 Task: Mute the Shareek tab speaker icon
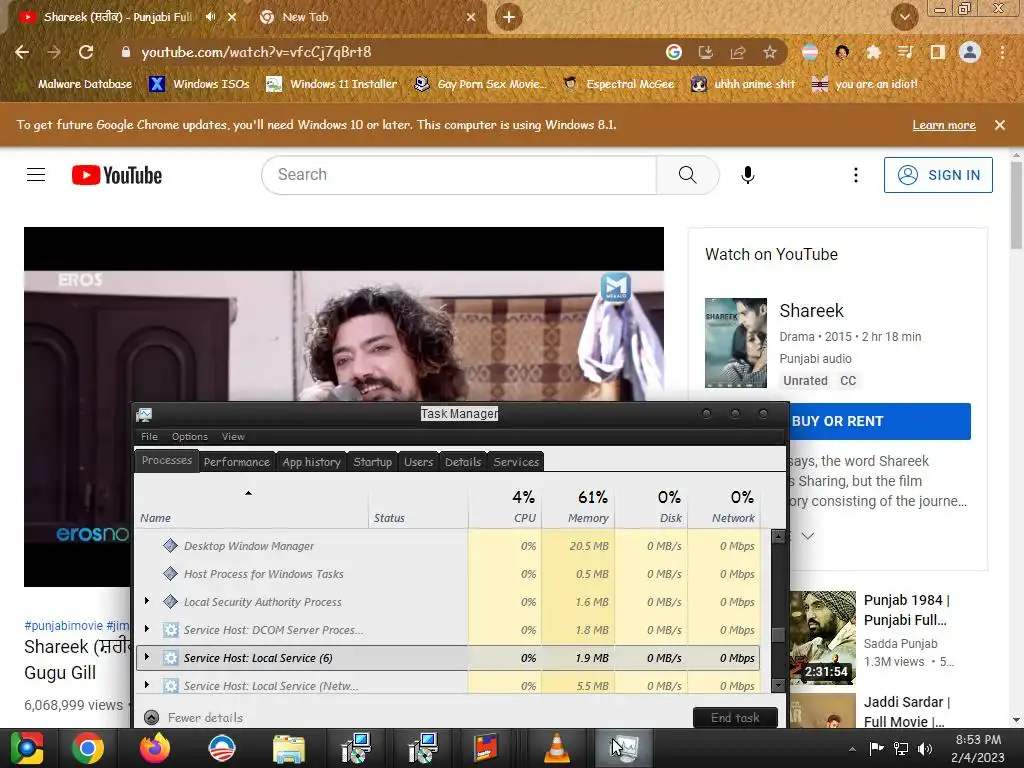pos(210,17)
